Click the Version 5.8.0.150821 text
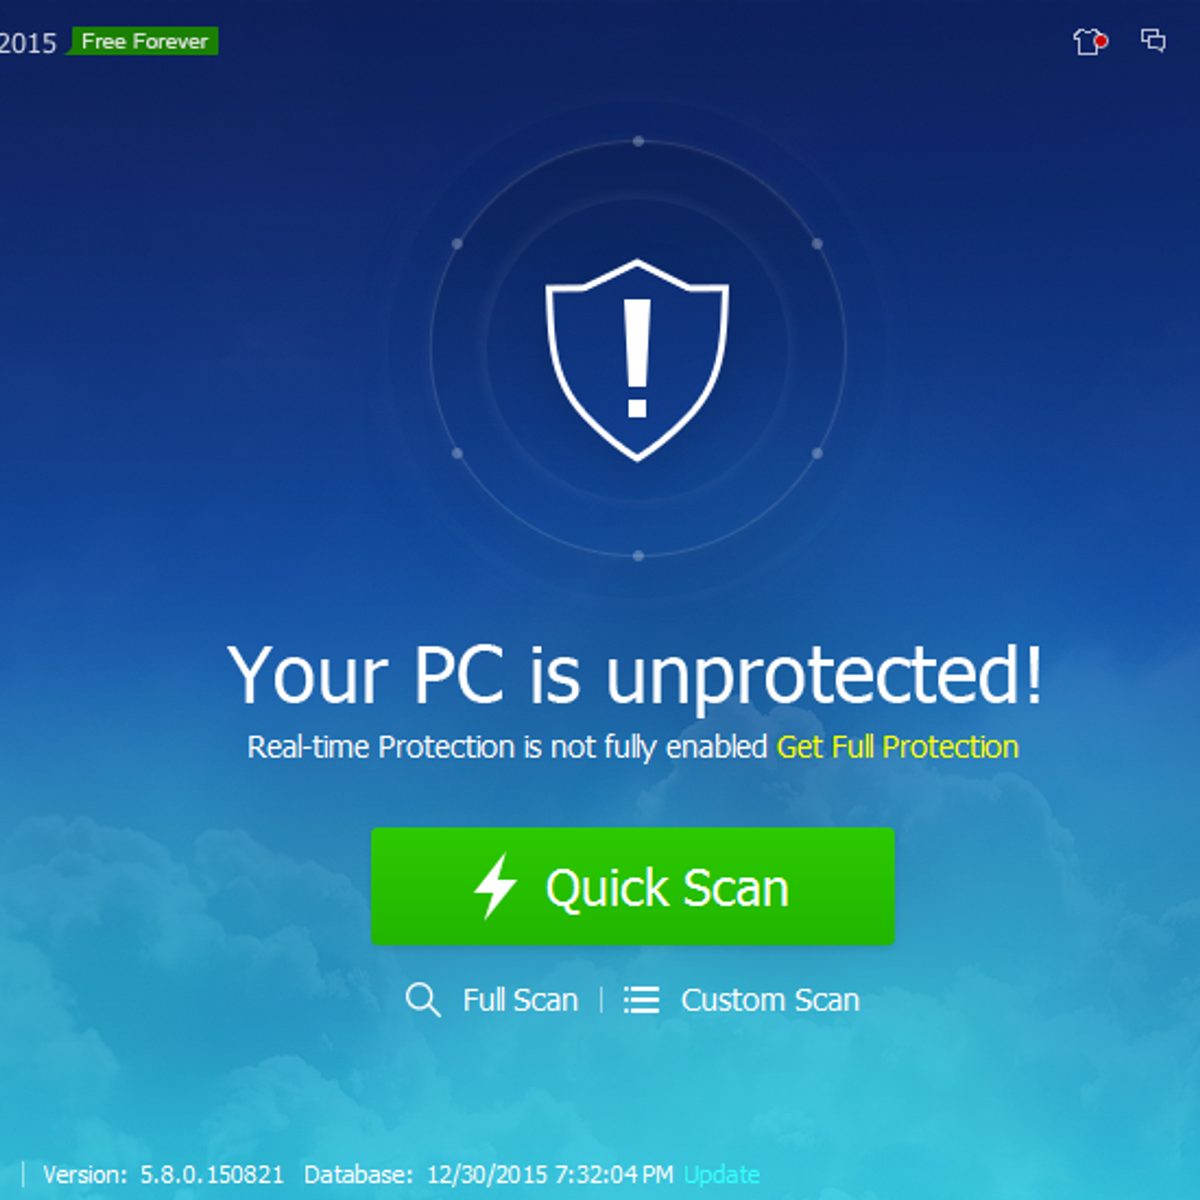Image resolution: width=1200 pixels, height=1200 pixels. click(163, 1174)
